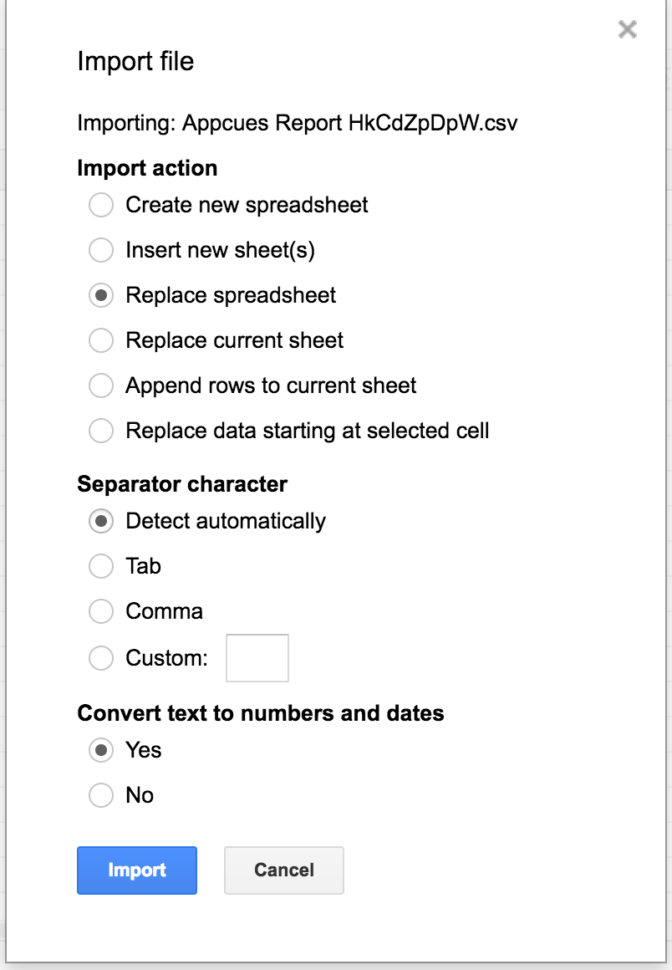Click inside the custom separator text field
672x970 pixels.
257,658
